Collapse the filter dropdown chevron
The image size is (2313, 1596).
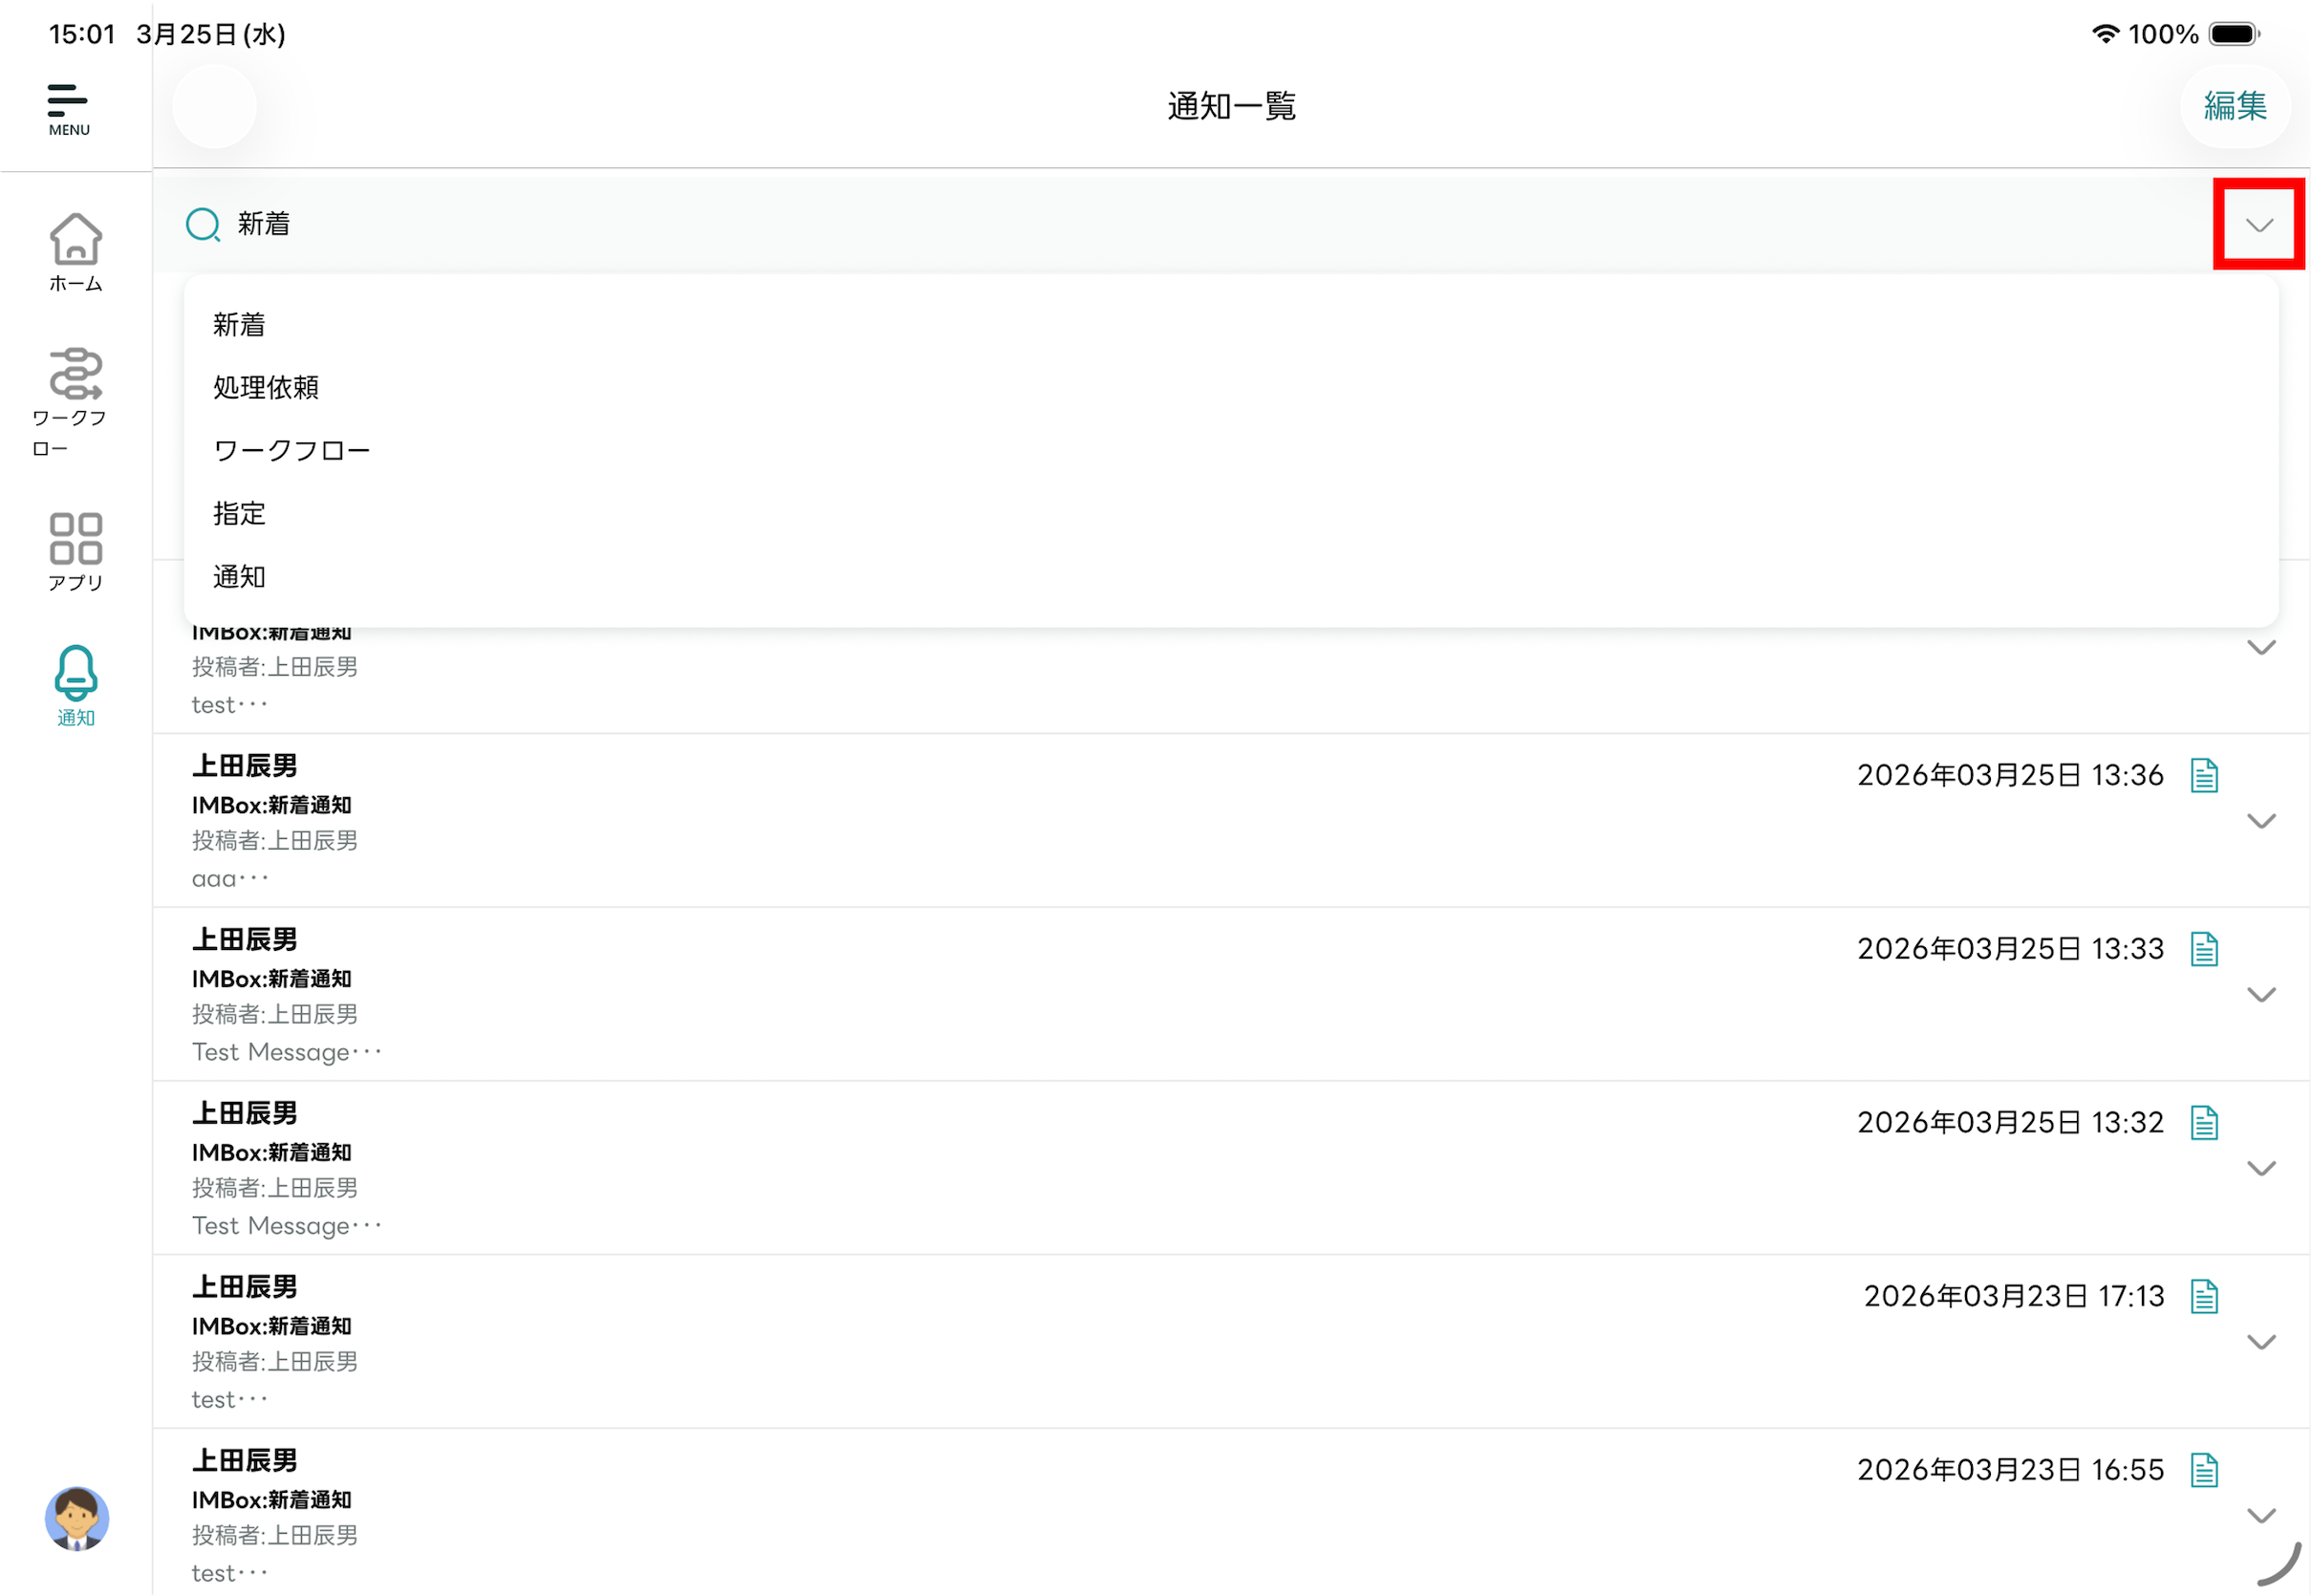[2259, 225]
